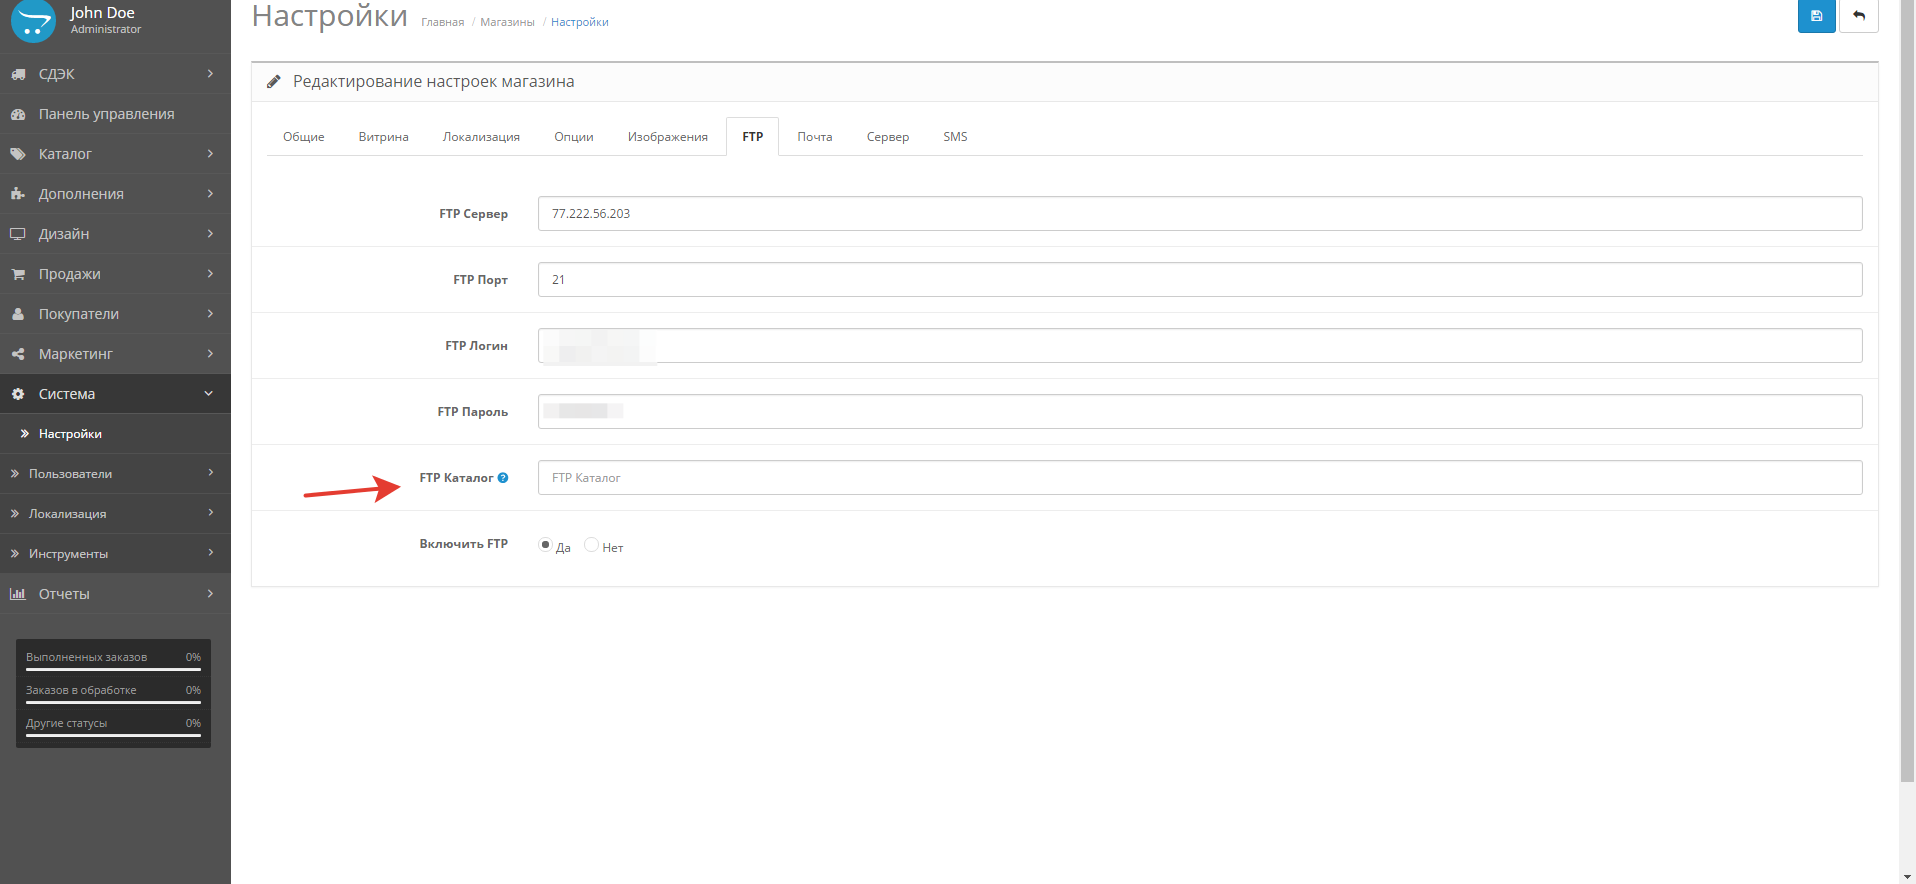Go to Главная breadcrumb link
The image size is (1916, 884).
click(443, 22)
